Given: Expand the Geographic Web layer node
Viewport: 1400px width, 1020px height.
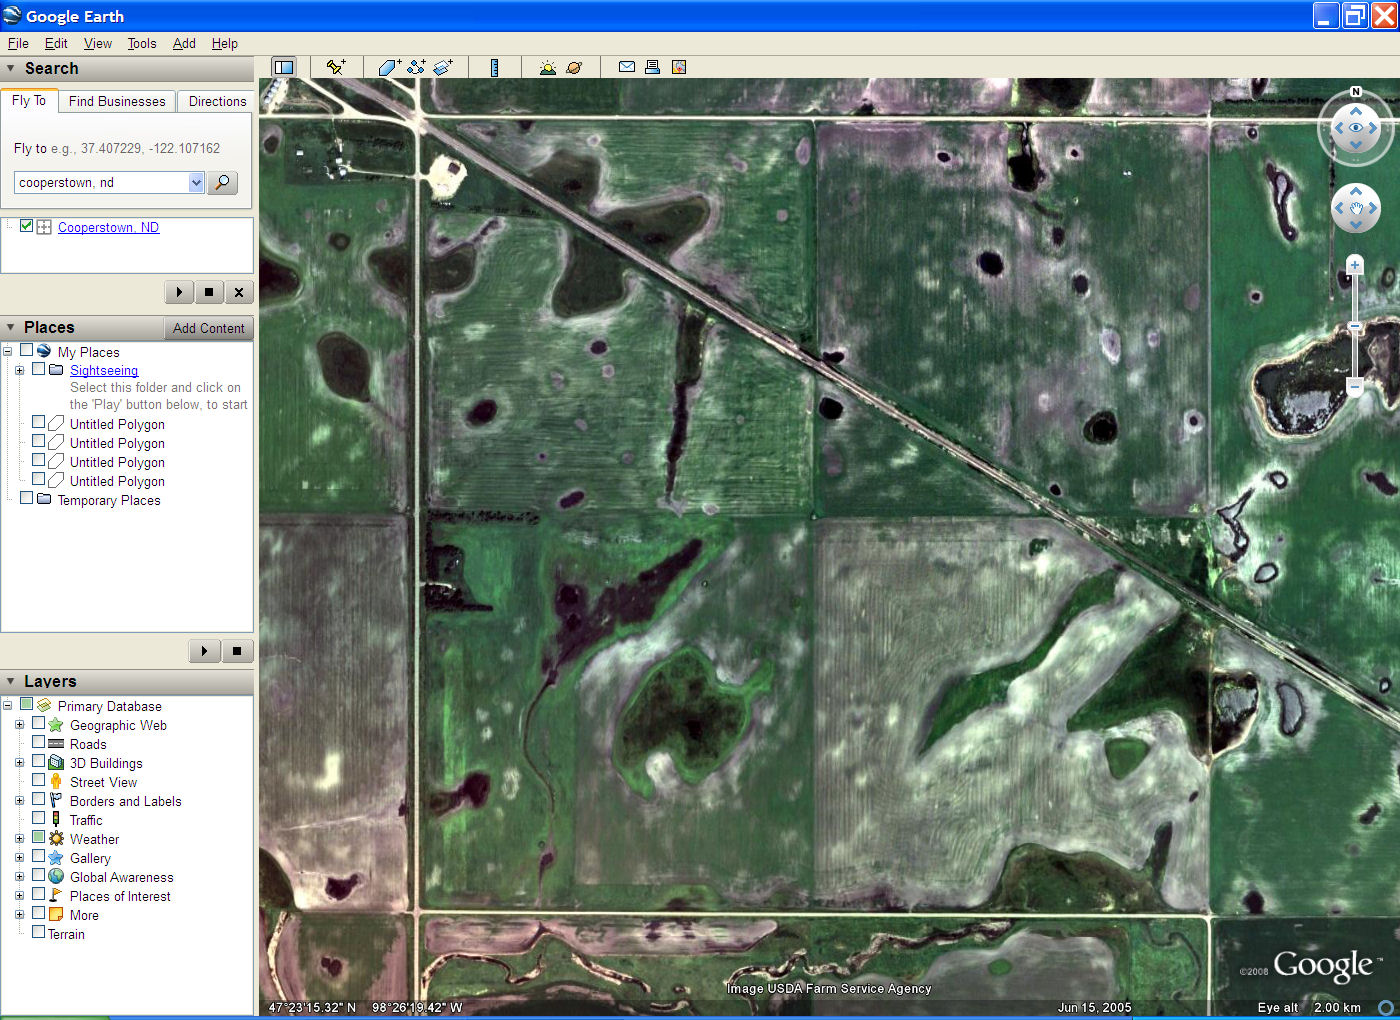Looking at the screenshot, I should (x=19, y=724).
